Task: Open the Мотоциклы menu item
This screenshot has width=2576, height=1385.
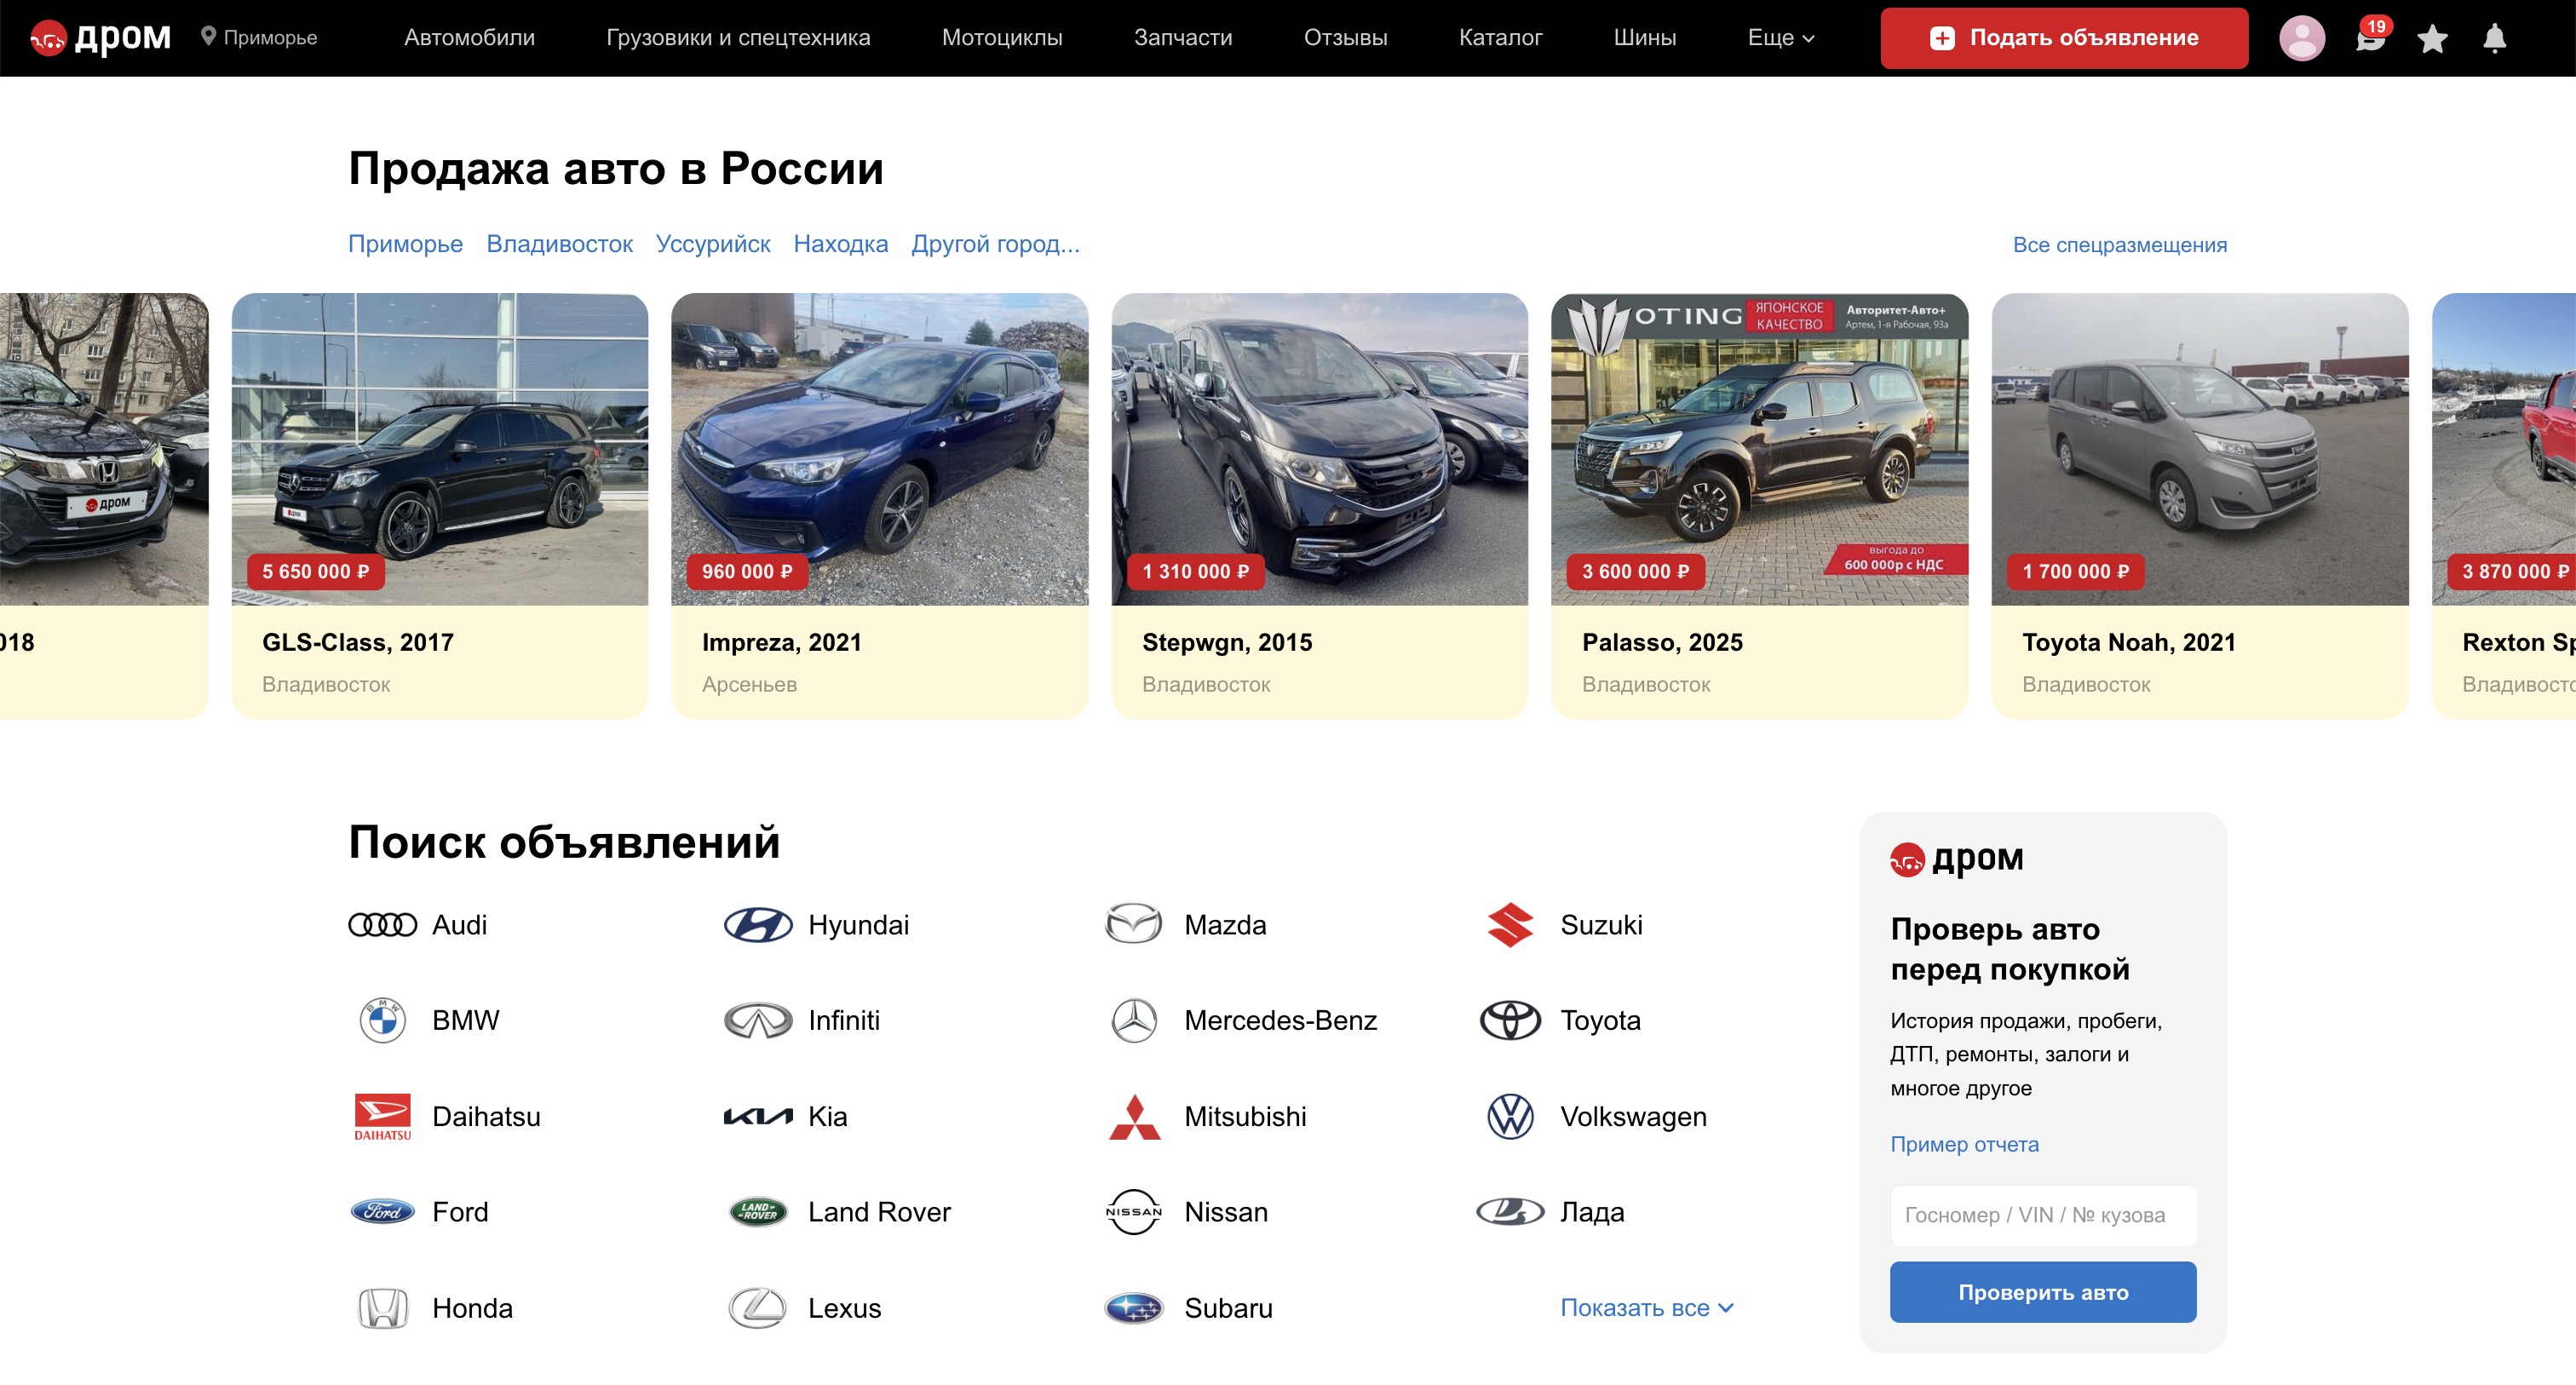Action: (1001, 38)
